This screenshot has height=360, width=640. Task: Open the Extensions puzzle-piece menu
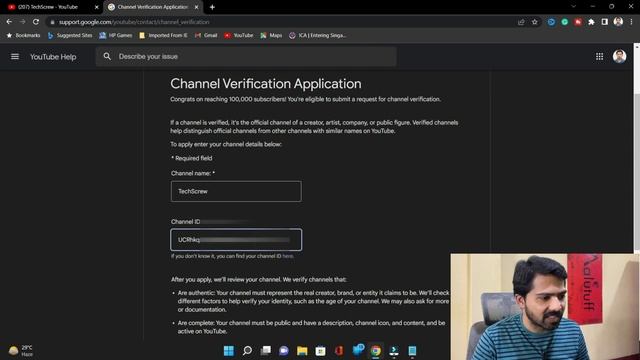pos(591,22)
